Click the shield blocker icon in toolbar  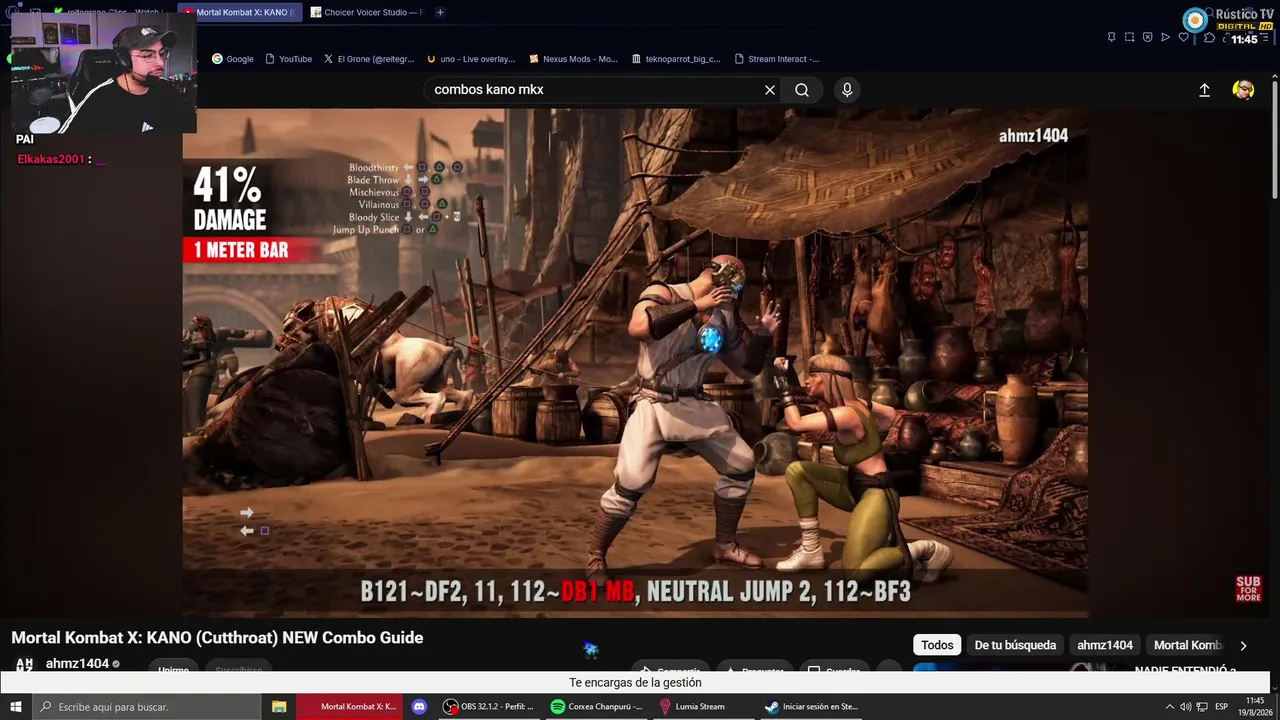pos(1147,37)
